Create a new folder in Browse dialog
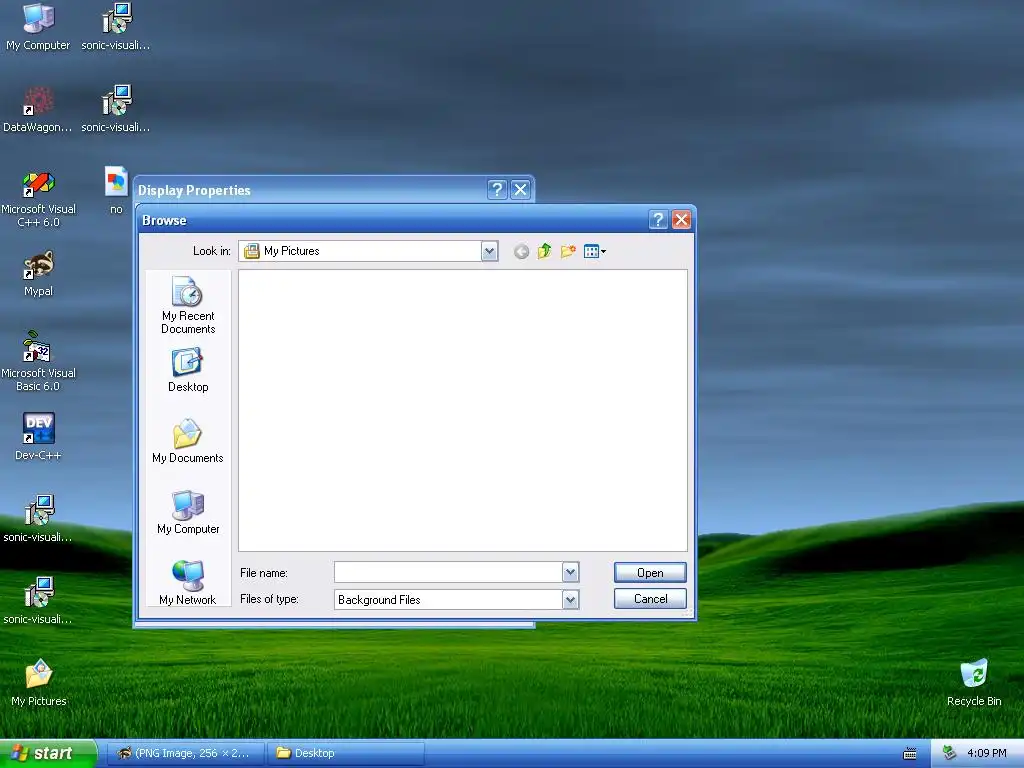Image resolution: width=1024 pixels, height=768 pixels. 568,251
